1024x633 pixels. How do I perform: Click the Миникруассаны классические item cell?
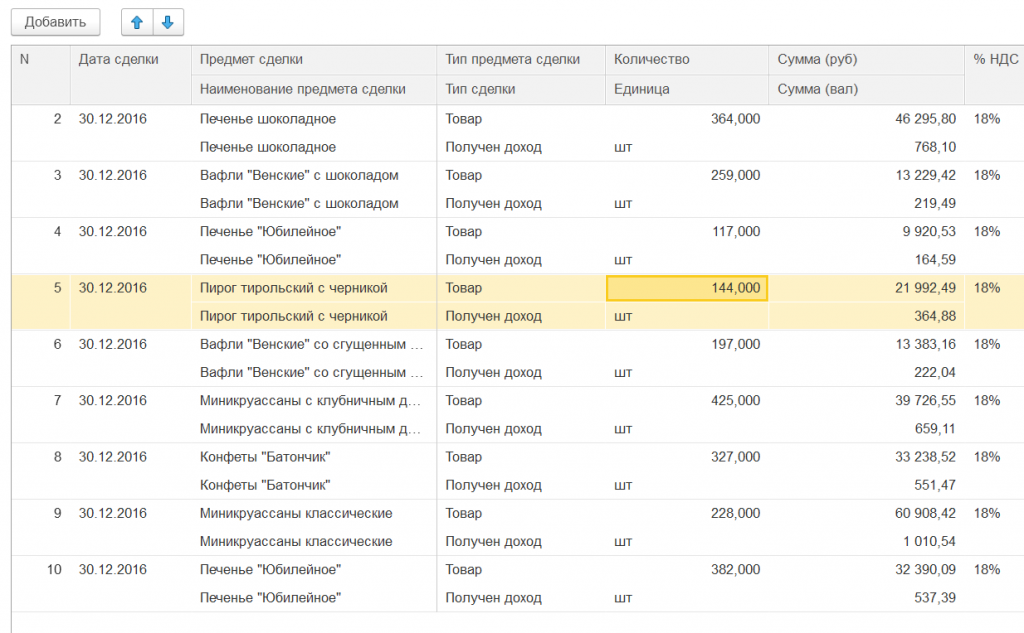pyautogui.click(x=295, y=513)
